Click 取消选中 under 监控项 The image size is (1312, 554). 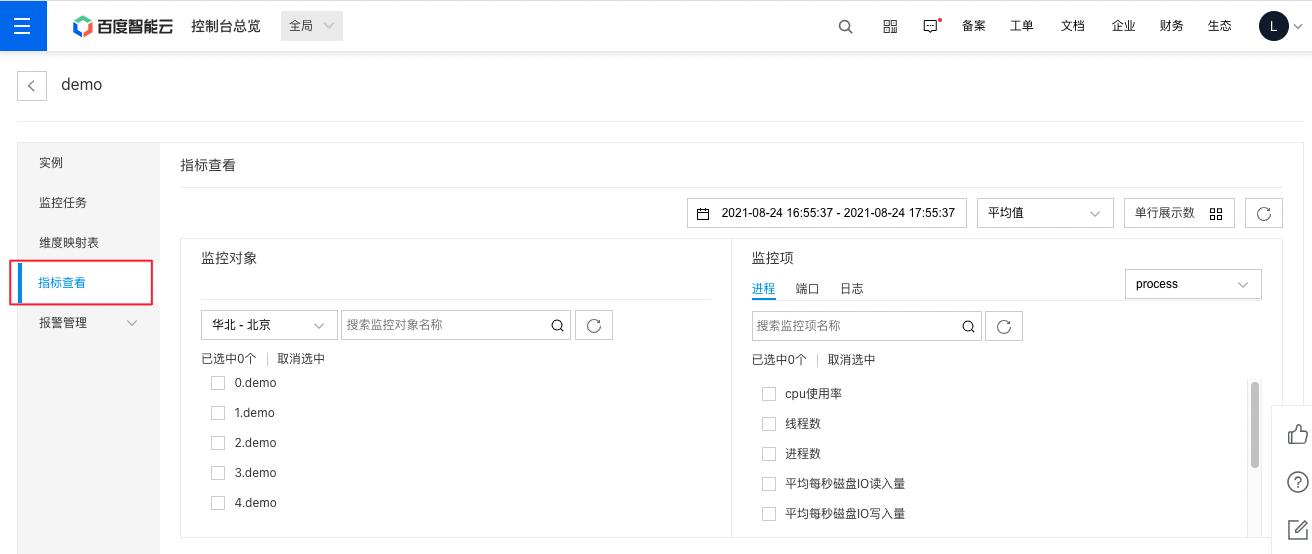pos(852,360)
